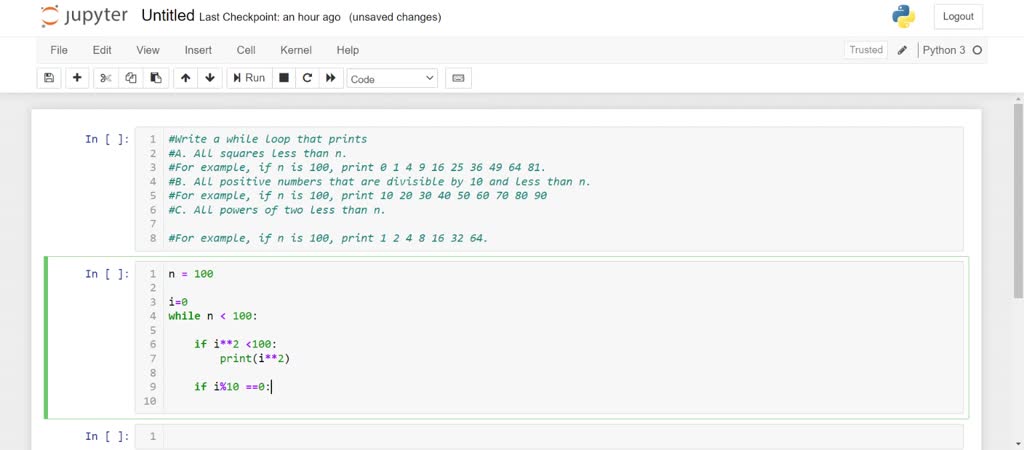The height and width of the screenshot is (450, 1024).
Task: Click Last Checkpoint: an hour ago text
Action: [x=270, y=17]
